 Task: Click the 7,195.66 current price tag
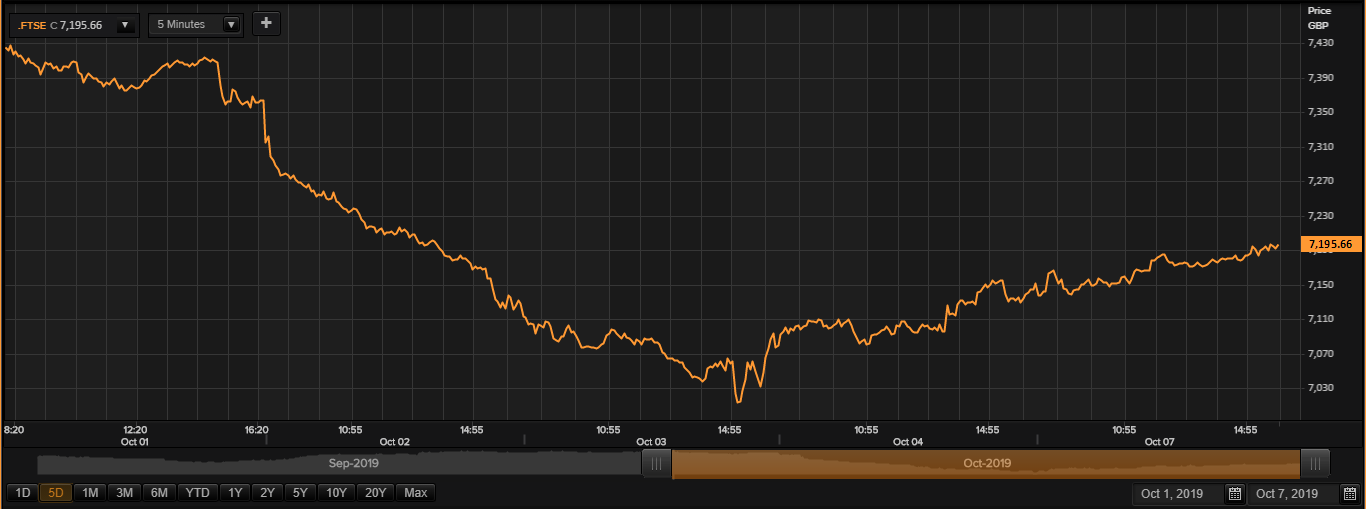click(1330, 244)
